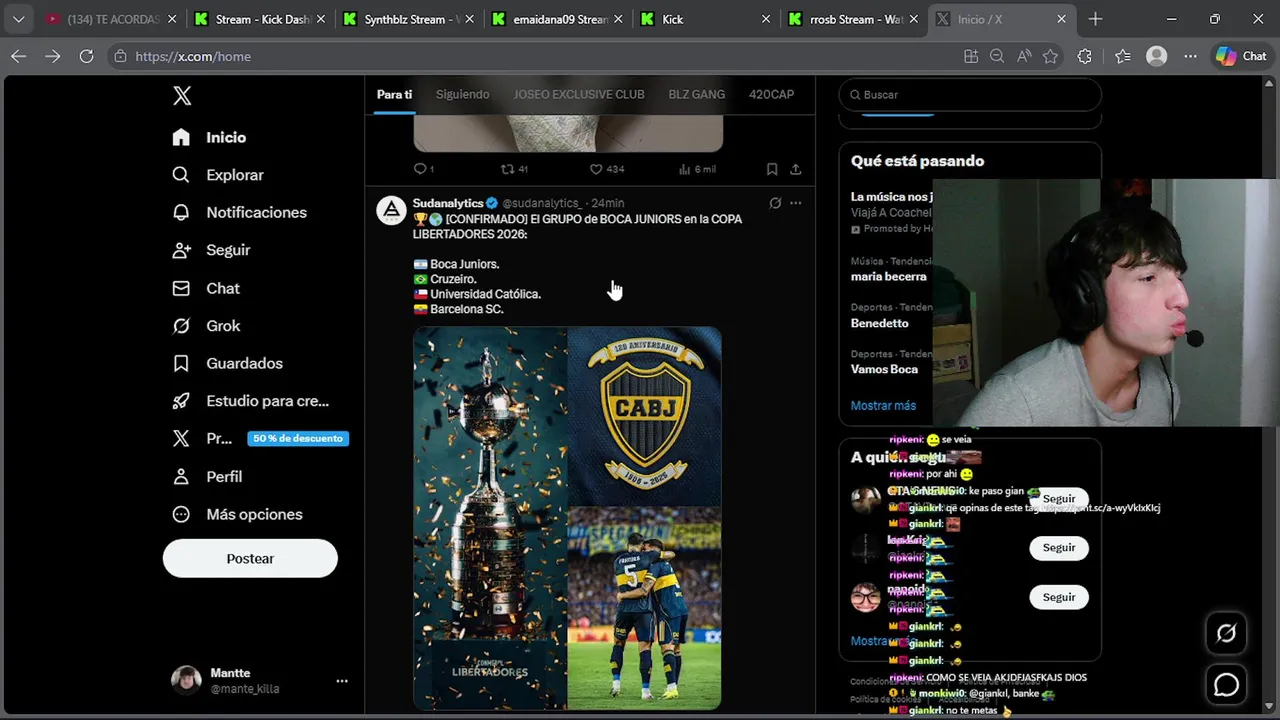Click Grok icon on Sudanalytics post
Image resolution: width=1280 pixels, height=720 pixels.
[x=775, y=203]
